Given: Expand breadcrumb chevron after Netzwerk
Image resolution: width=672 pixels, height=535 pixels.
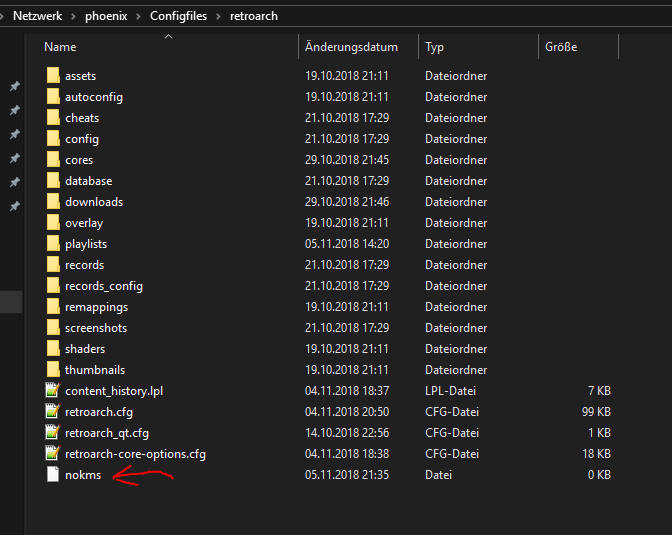Looking at the screenshot, I should 73,16.
